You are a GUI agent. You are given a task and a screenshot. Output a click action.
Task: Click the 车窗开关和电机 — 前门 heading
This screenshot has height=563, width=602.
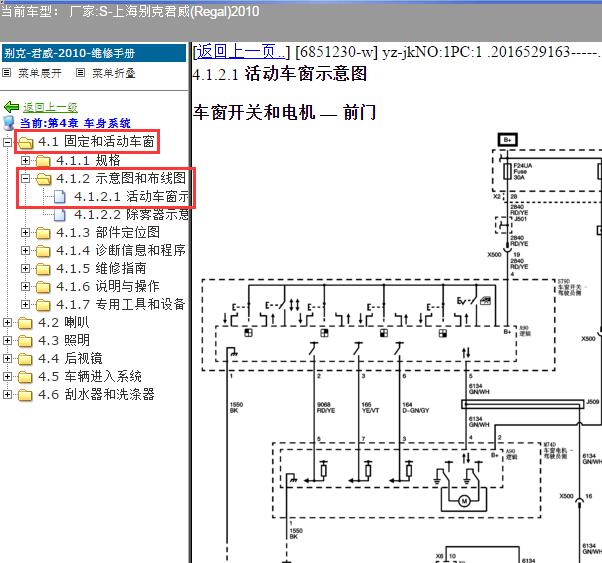(284, 113)
